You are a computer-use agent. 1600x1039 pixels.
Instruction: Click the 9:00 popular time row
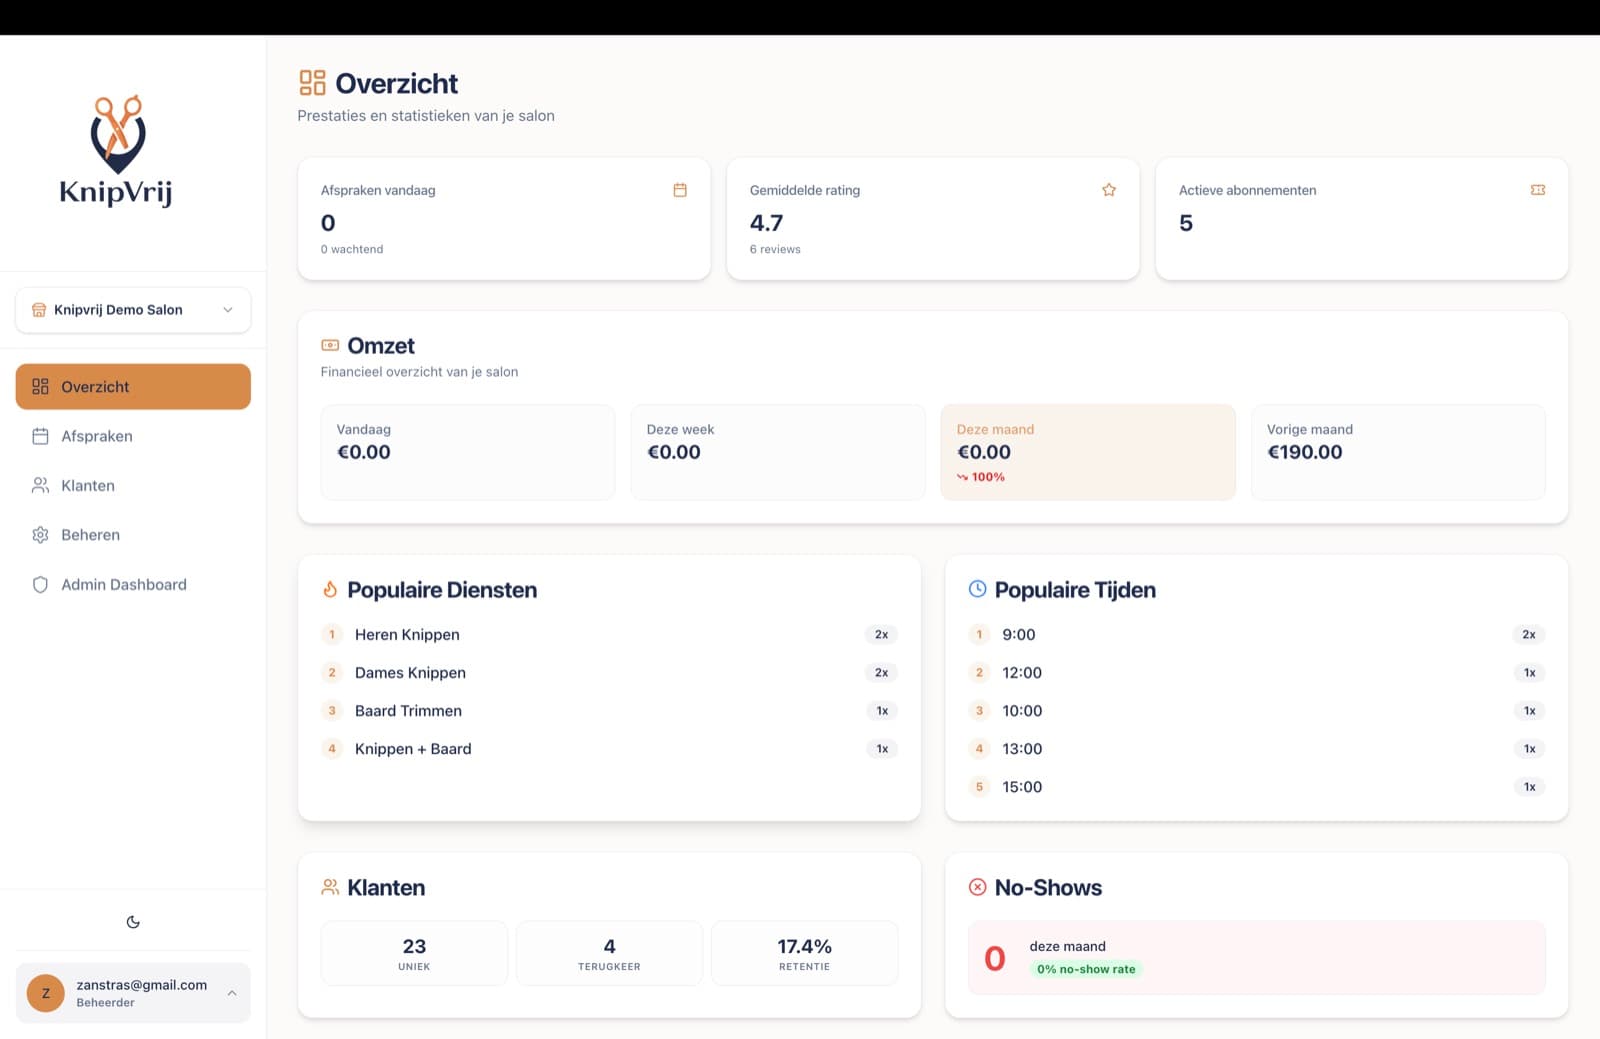point(1257,634)
